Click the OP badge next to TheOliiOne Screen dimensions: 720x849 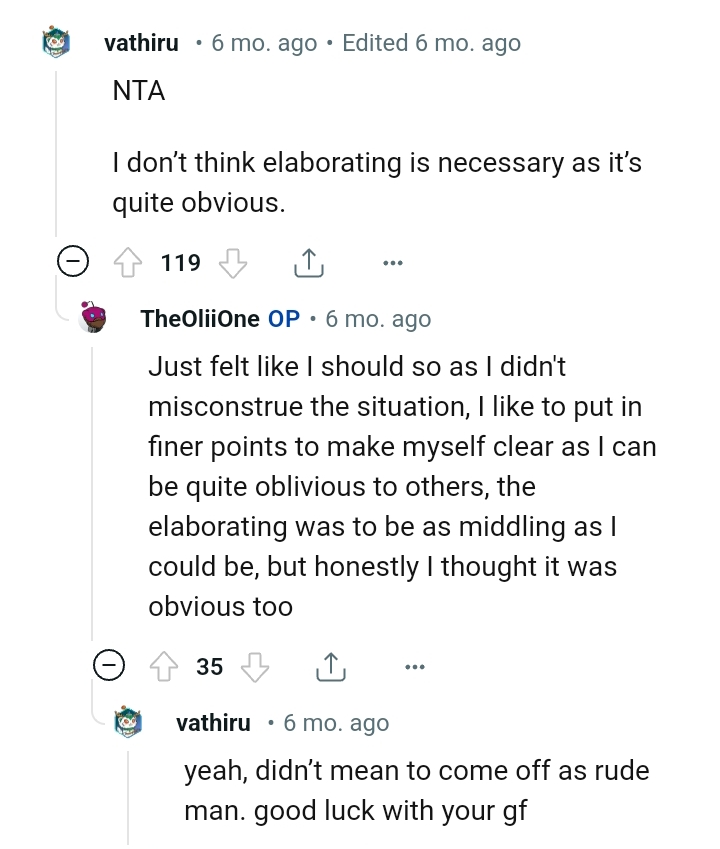(x=282, y=318)
